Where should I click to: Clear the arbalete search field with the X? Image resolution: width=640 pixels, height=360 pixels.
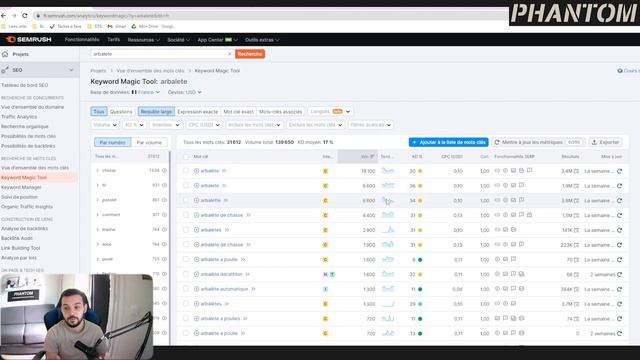pyautogui.click(x=229, y=54)
